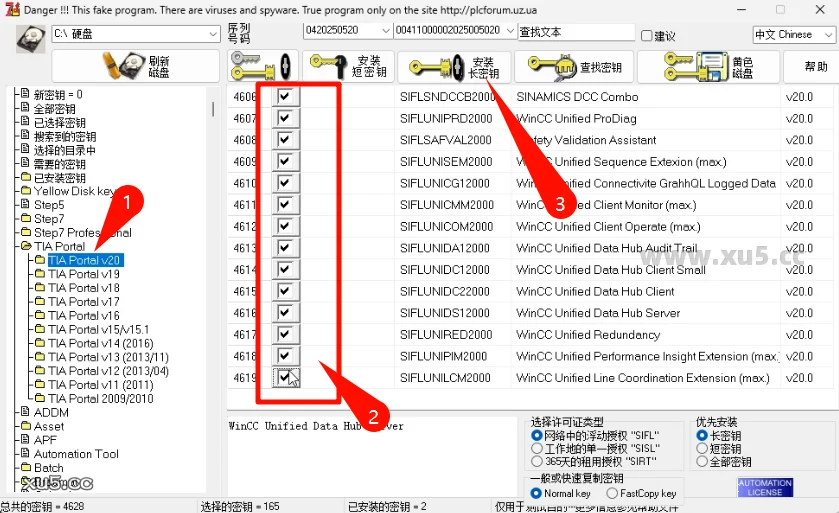
Task: Choose 全部密钥 under 优先安装
Action: tap(702, 462)
